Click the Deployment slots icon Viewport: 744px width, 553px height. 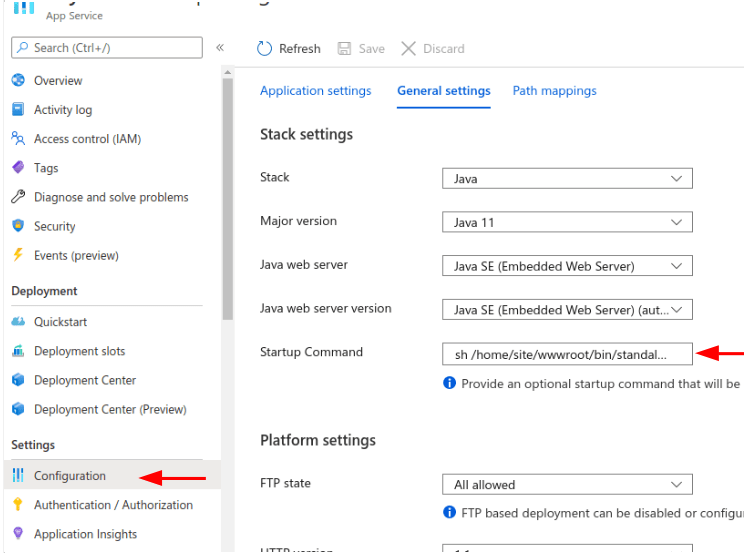pyautogui.click(x=18, y=351)
